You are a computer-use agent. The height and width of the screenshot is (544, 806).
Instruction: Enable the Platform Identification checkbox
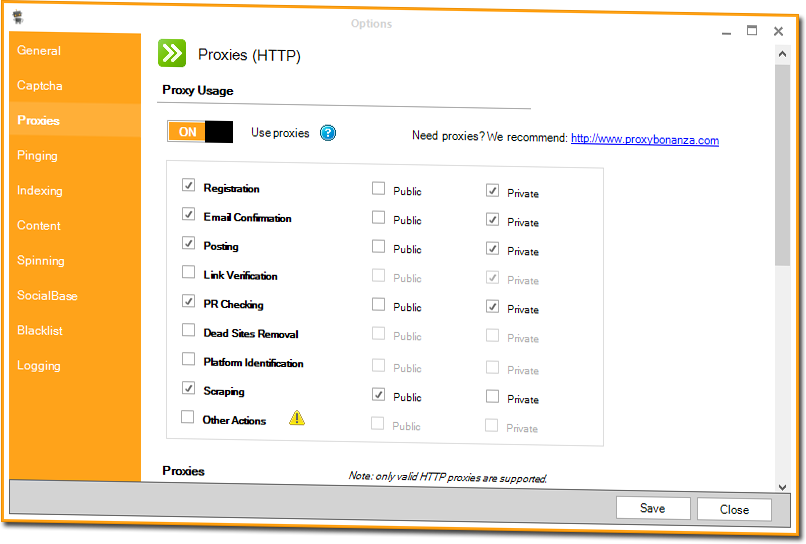click(x=188, y=358)
